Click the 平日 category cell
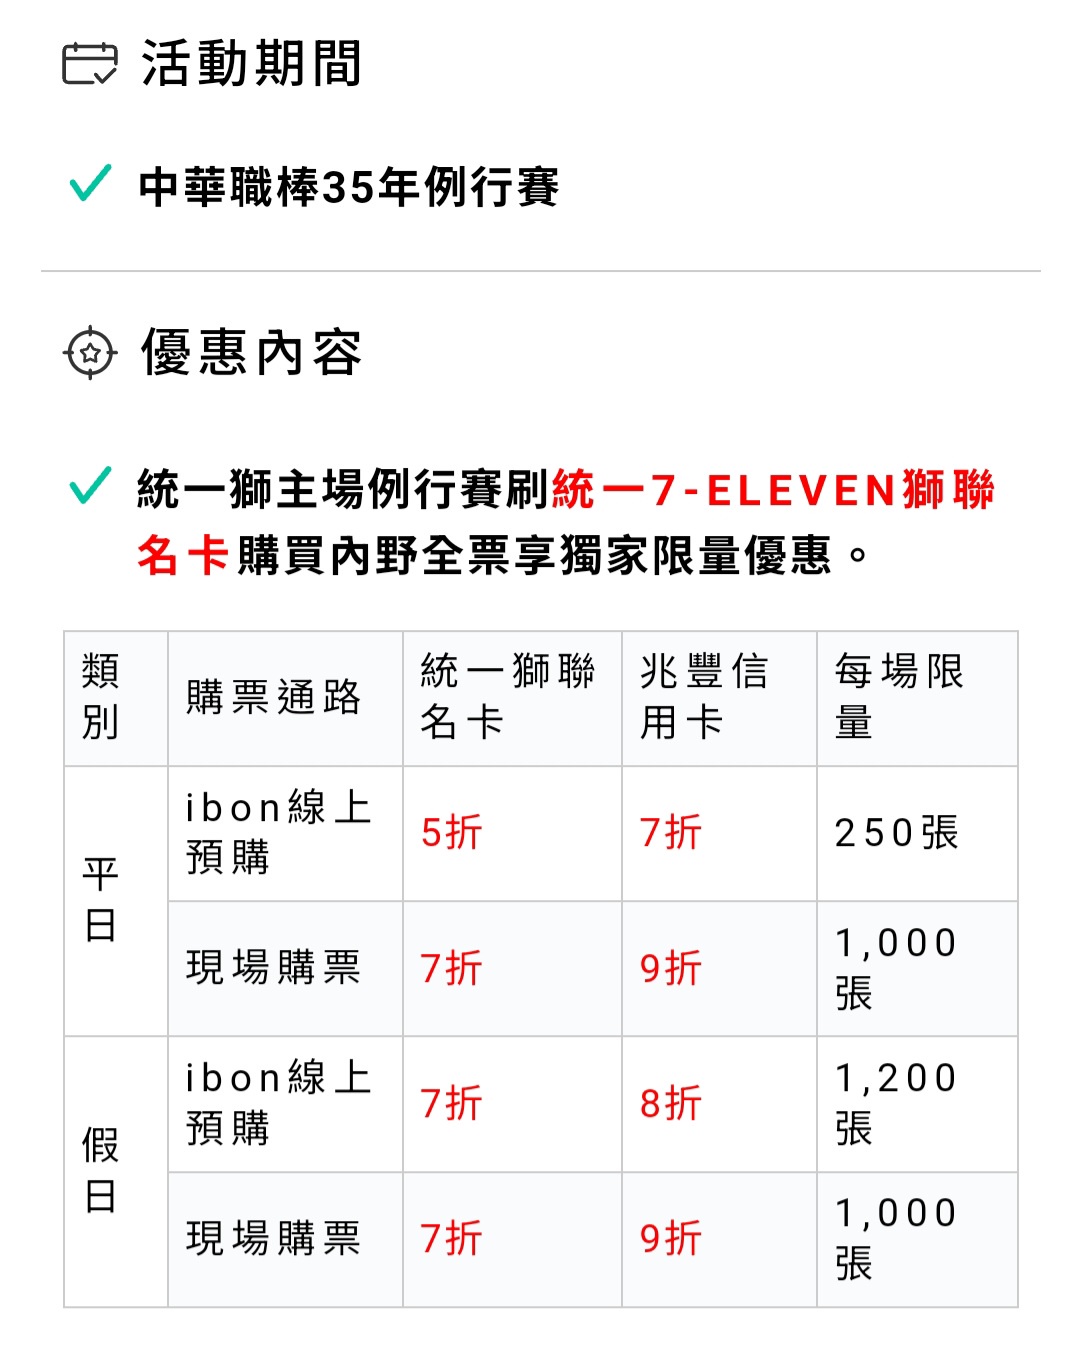Viewport: 1080px width, 1367px height. point(116,901)
